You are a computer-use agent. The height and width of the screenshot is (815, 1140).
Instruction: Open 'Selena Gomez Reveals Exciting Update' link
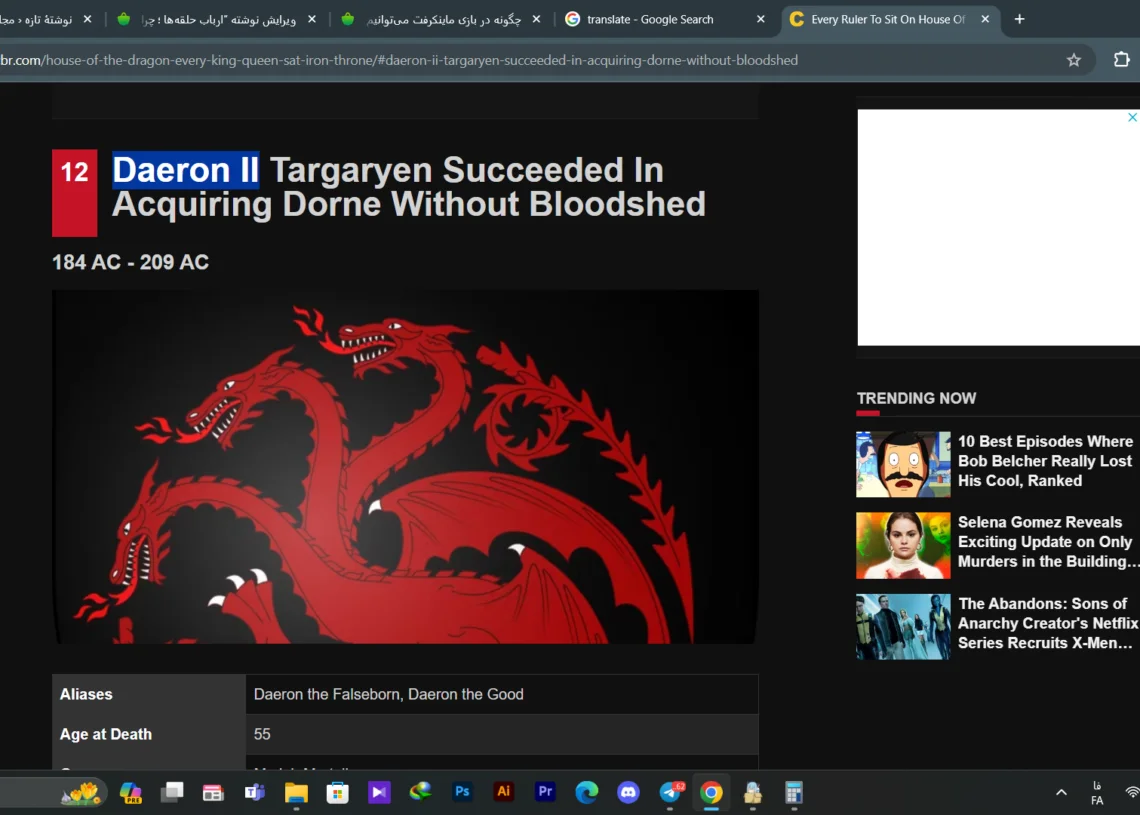[1048, 542]
